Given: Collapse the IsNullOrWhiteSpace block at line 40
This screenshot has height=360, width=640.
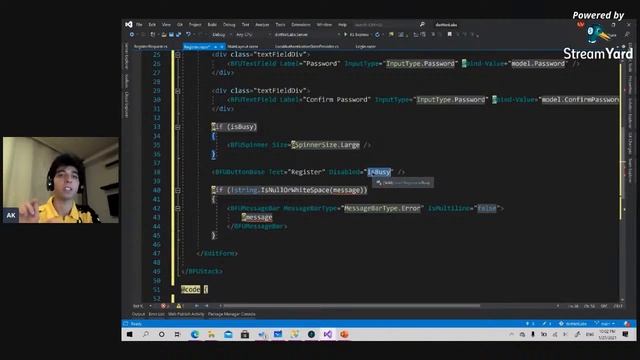Looking at the screenshot, I should pyautogui.click(x=178, y=190).
